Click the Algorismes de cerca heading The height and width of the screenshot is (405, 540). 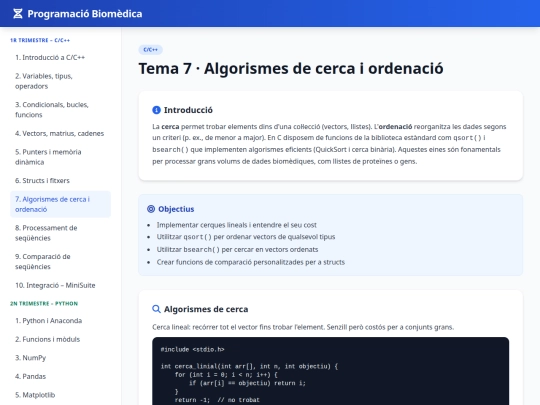click(x=206, y=309)
